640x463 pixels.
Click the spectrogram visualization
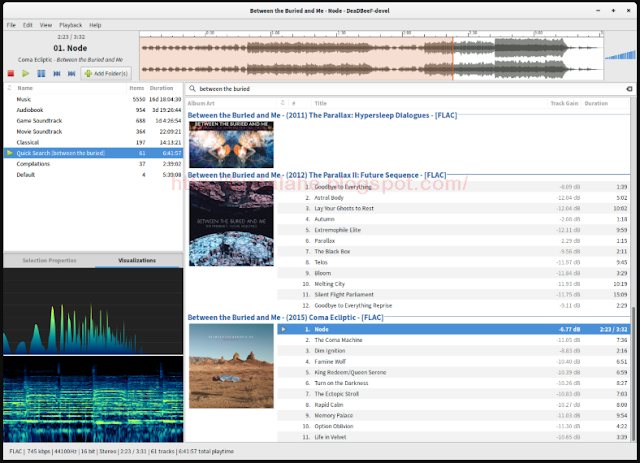93,399
